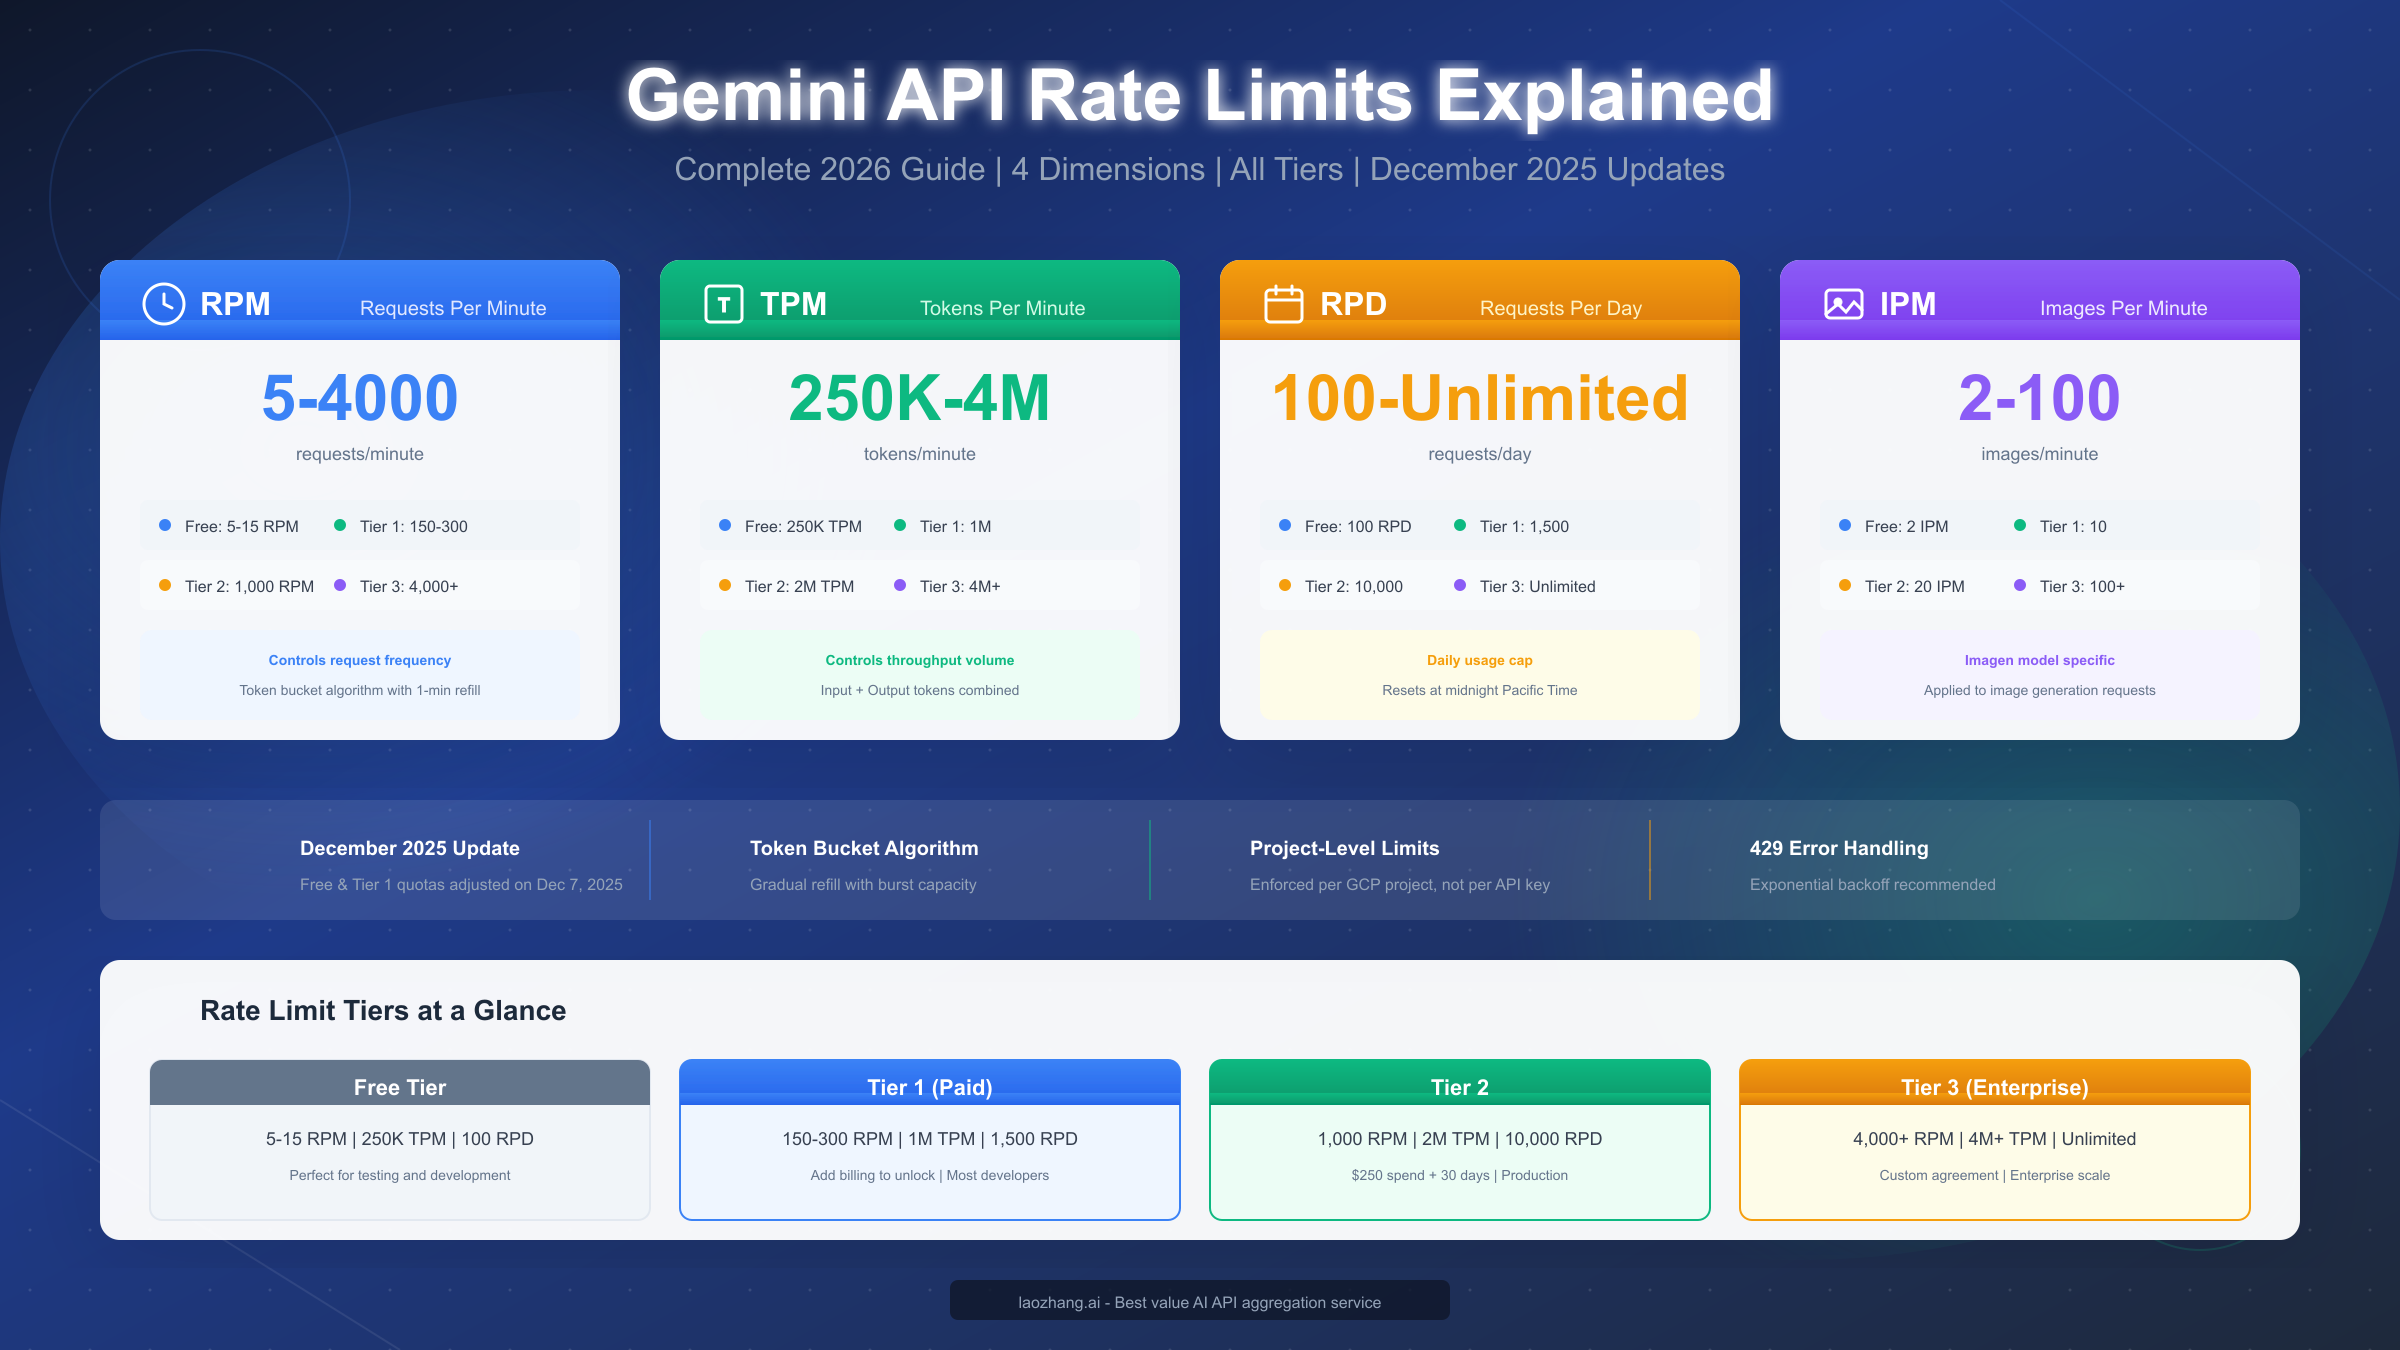Click the Controls request frequency box
This screenshot has width=2400, height=1350.
point(360,675)
